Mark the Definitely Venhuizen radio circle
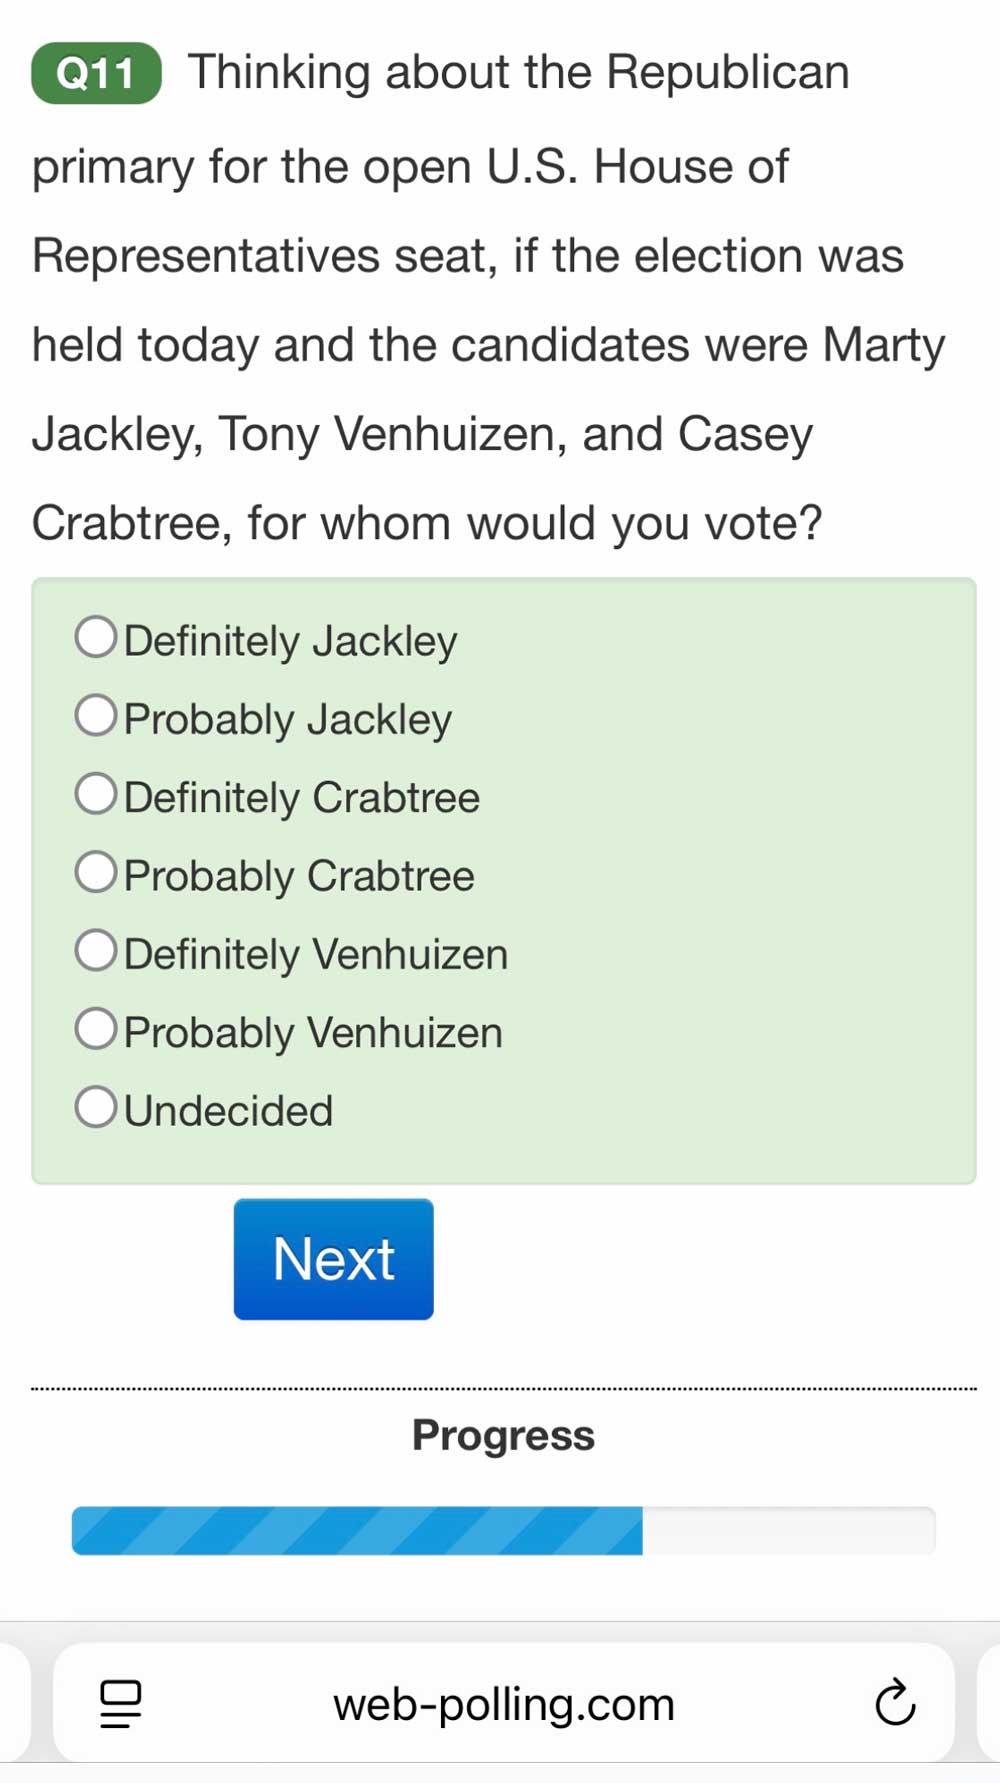Screen dimensions: 1000x1783 (96, 950)
